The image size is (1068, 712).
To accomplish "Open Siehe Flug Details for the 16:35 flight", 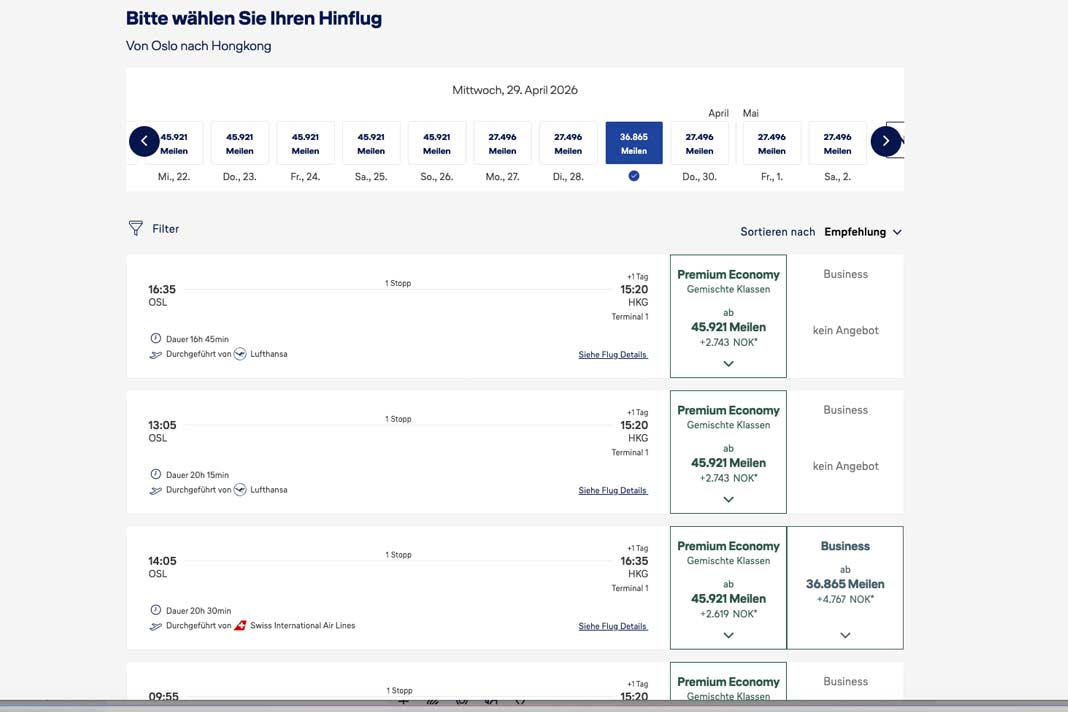I will point(612,354).
